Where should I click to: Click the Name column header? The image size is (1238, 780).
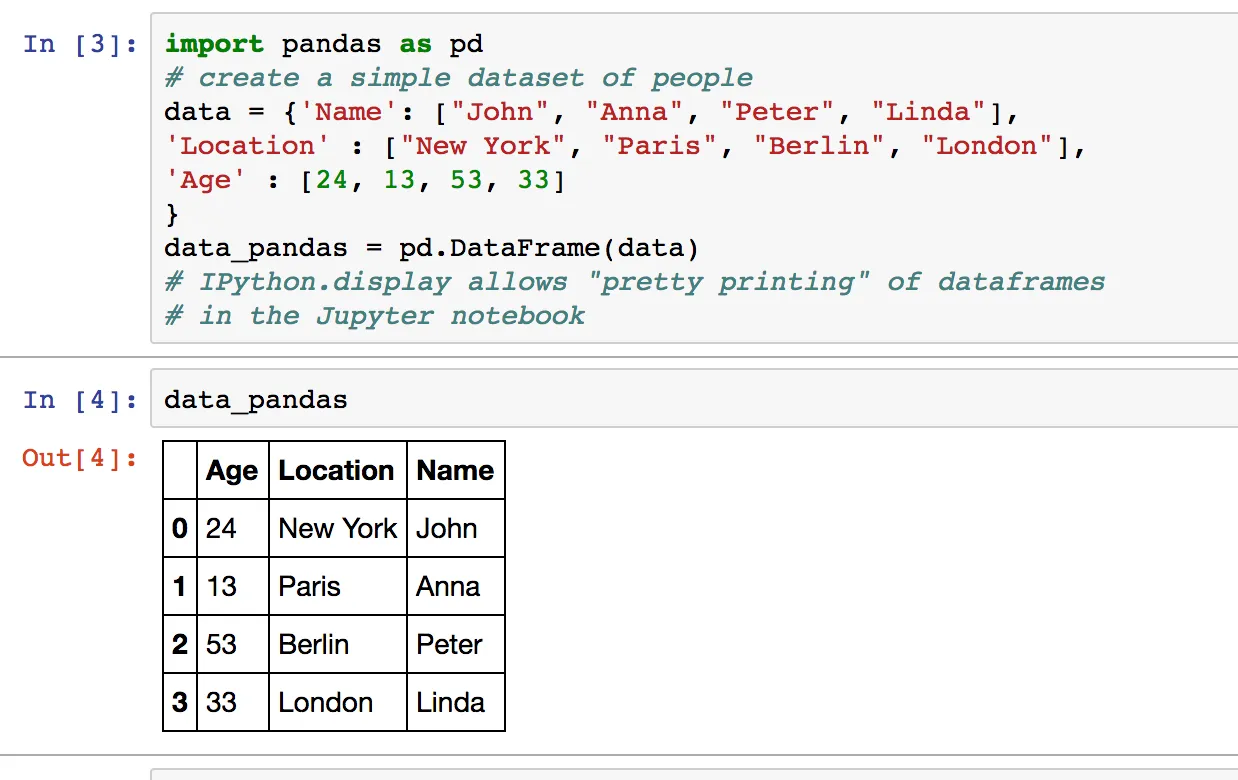click(x=455, y=471)
